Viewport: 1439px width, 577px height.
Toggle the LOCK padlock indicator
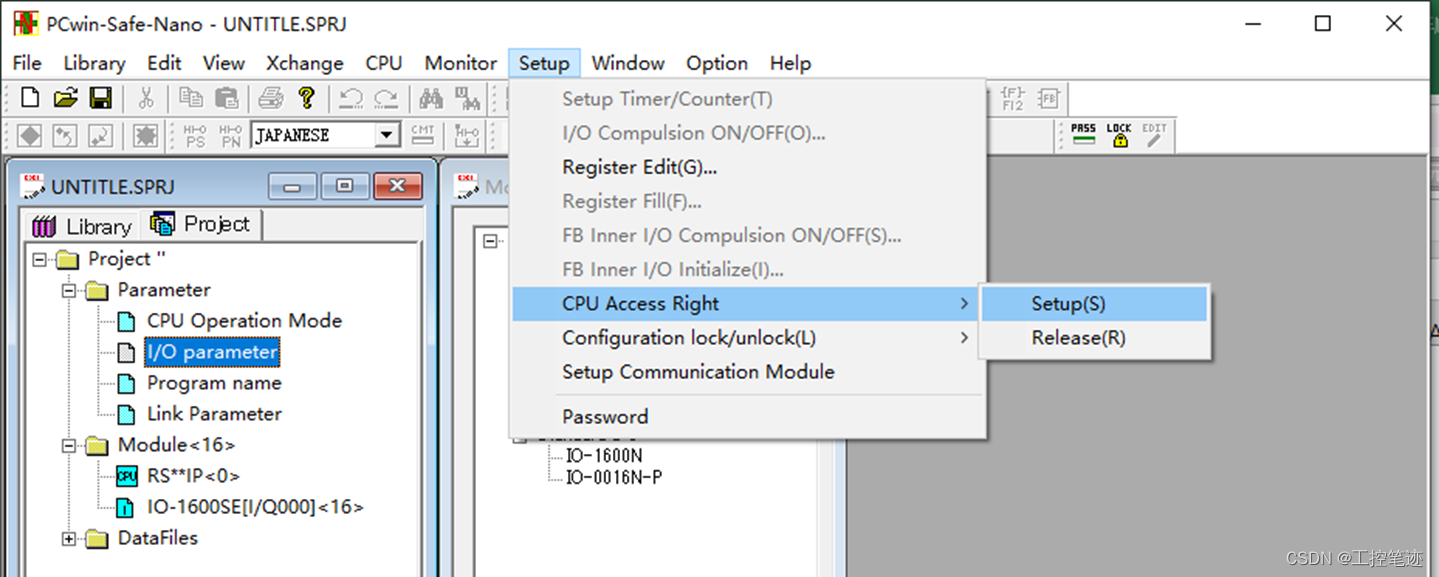click(x=1119, y=135)
